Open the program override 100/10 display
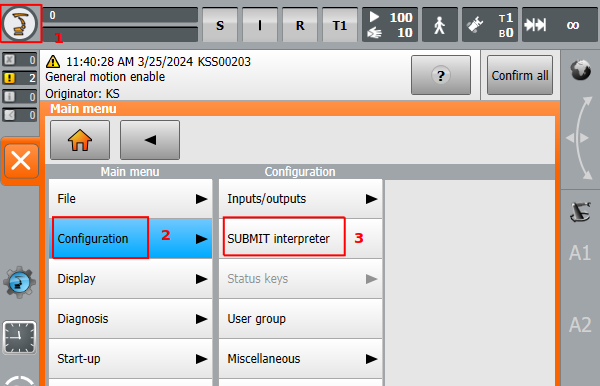 [390, 25]
